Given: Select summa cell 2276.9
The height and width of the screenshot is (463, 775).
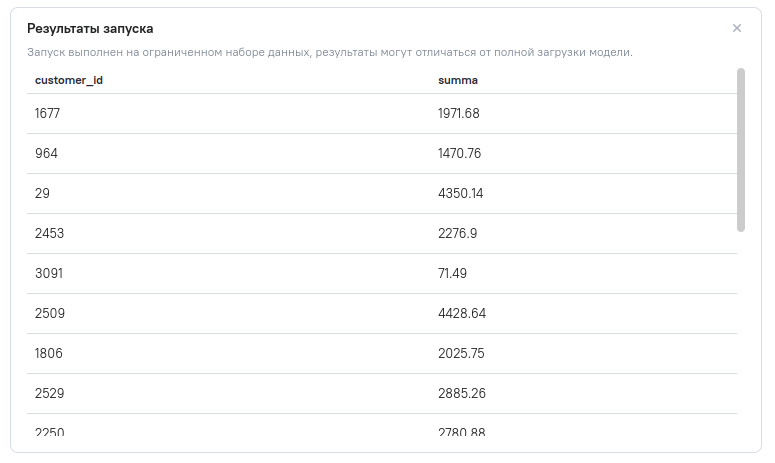Looking at the screenshot, I should (x=458, y=234).
